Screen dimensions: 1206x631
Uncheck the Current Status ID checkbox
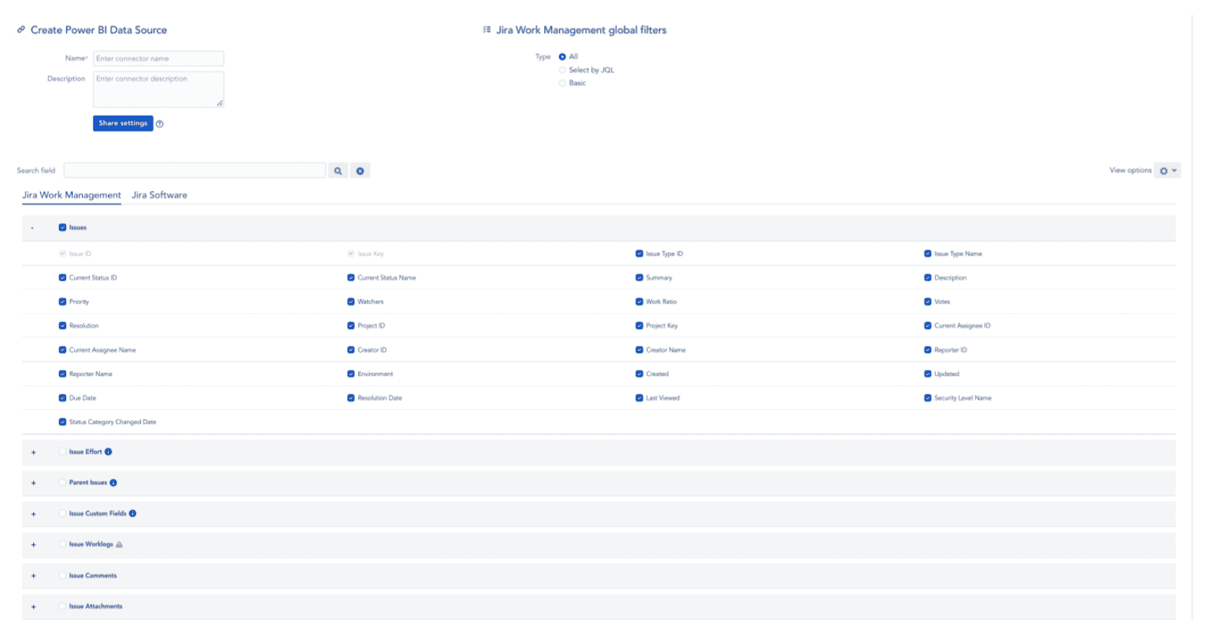63,278
